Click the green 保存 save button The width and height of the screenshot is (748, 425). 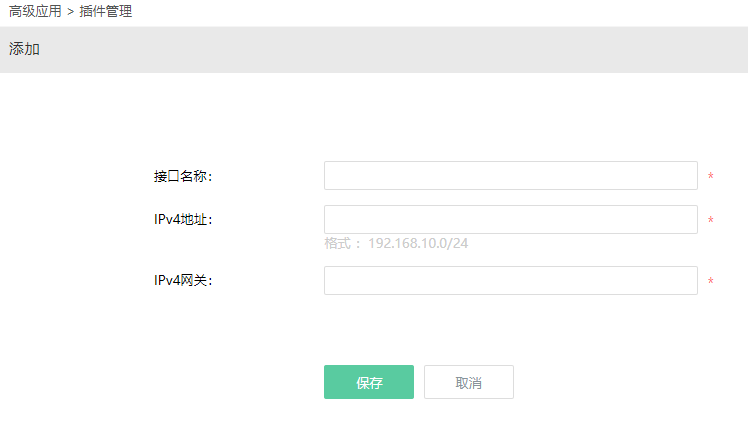[x=369, y=382]
